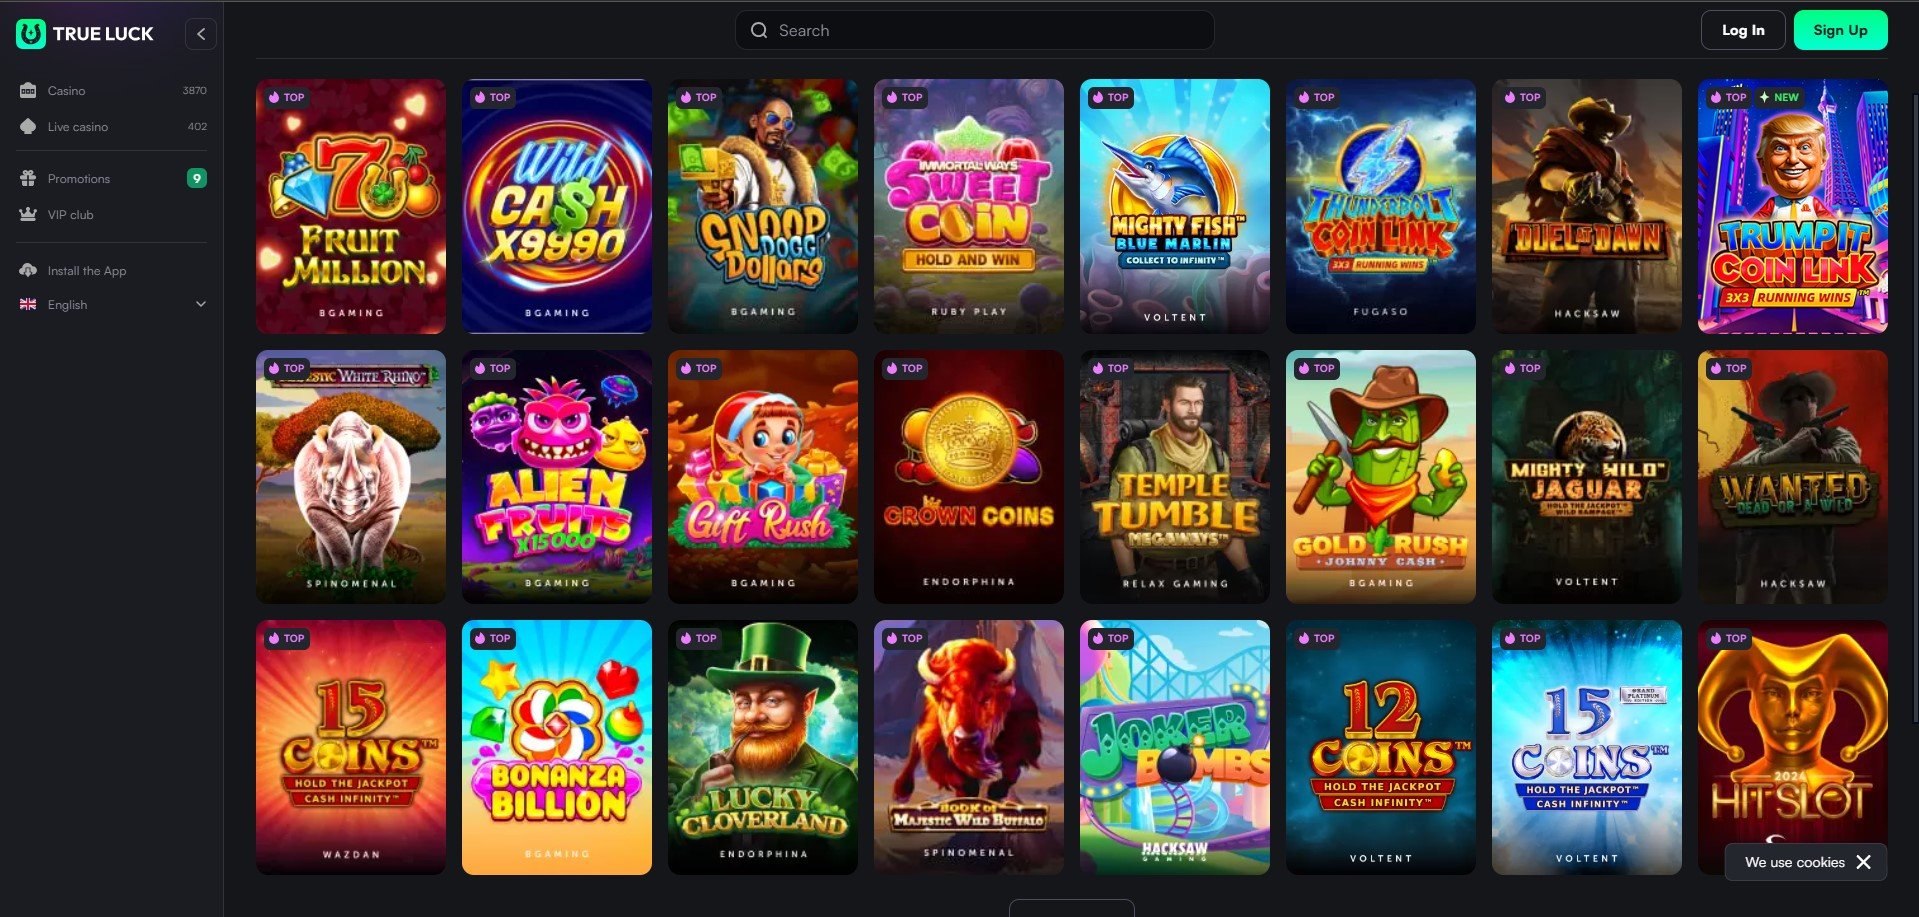Open Live casino from the sidebar
Image resolution: width=1919 pixels, height=917 pixels.
[112, 127]
